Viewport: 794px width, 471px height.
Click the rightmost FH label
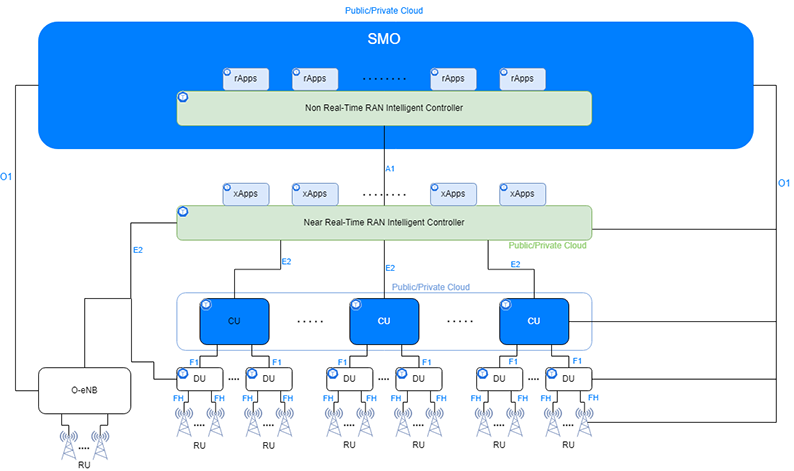[x=593, y=398]
